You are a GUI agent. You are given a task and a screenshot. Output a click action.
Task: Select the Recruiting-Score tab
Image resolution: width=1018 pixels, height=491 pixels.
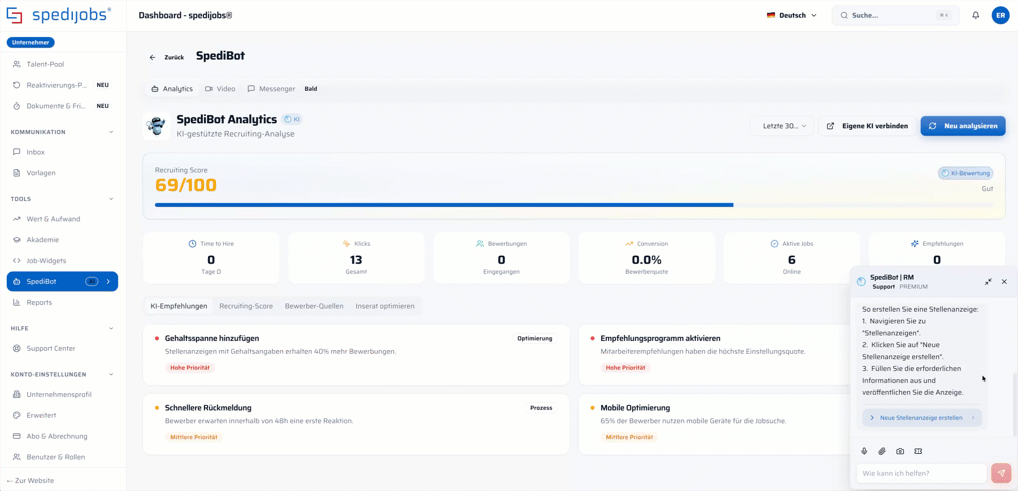pyautogui.click(x=246, y=306)
